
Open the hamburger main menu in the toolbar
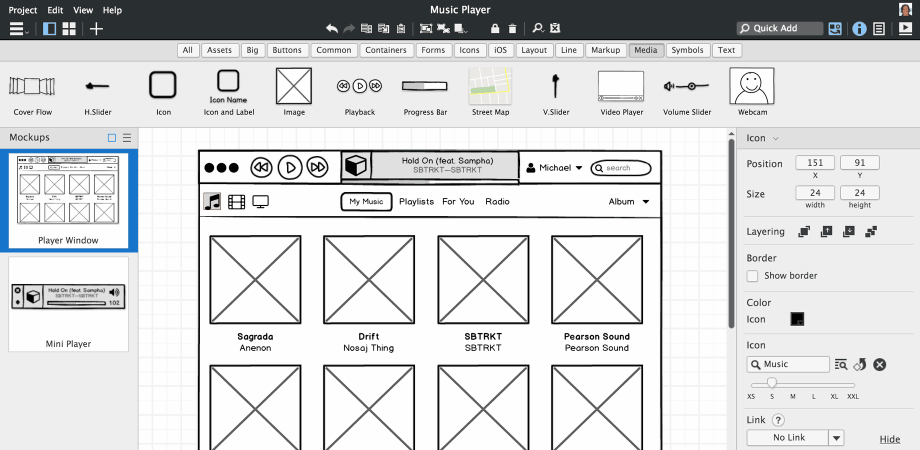(18, 28)
